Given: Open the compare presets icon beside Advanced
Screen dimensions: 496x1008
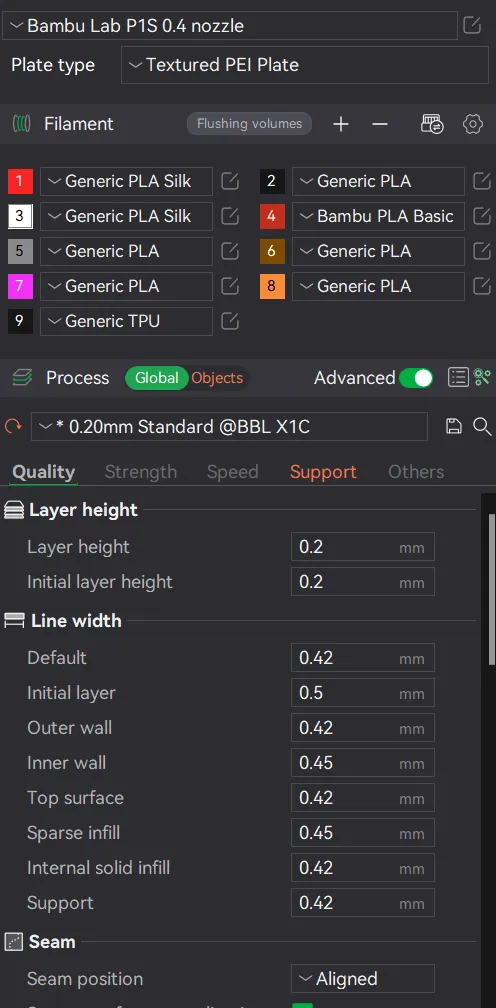Looking at the screenshot, I should [x=458, y=377].
